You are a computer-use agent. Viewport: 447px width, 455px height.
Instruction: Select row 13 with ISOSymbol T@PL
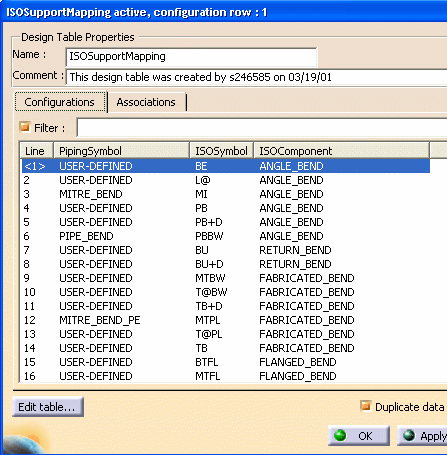pyautogui.click(x=226, y=334)
